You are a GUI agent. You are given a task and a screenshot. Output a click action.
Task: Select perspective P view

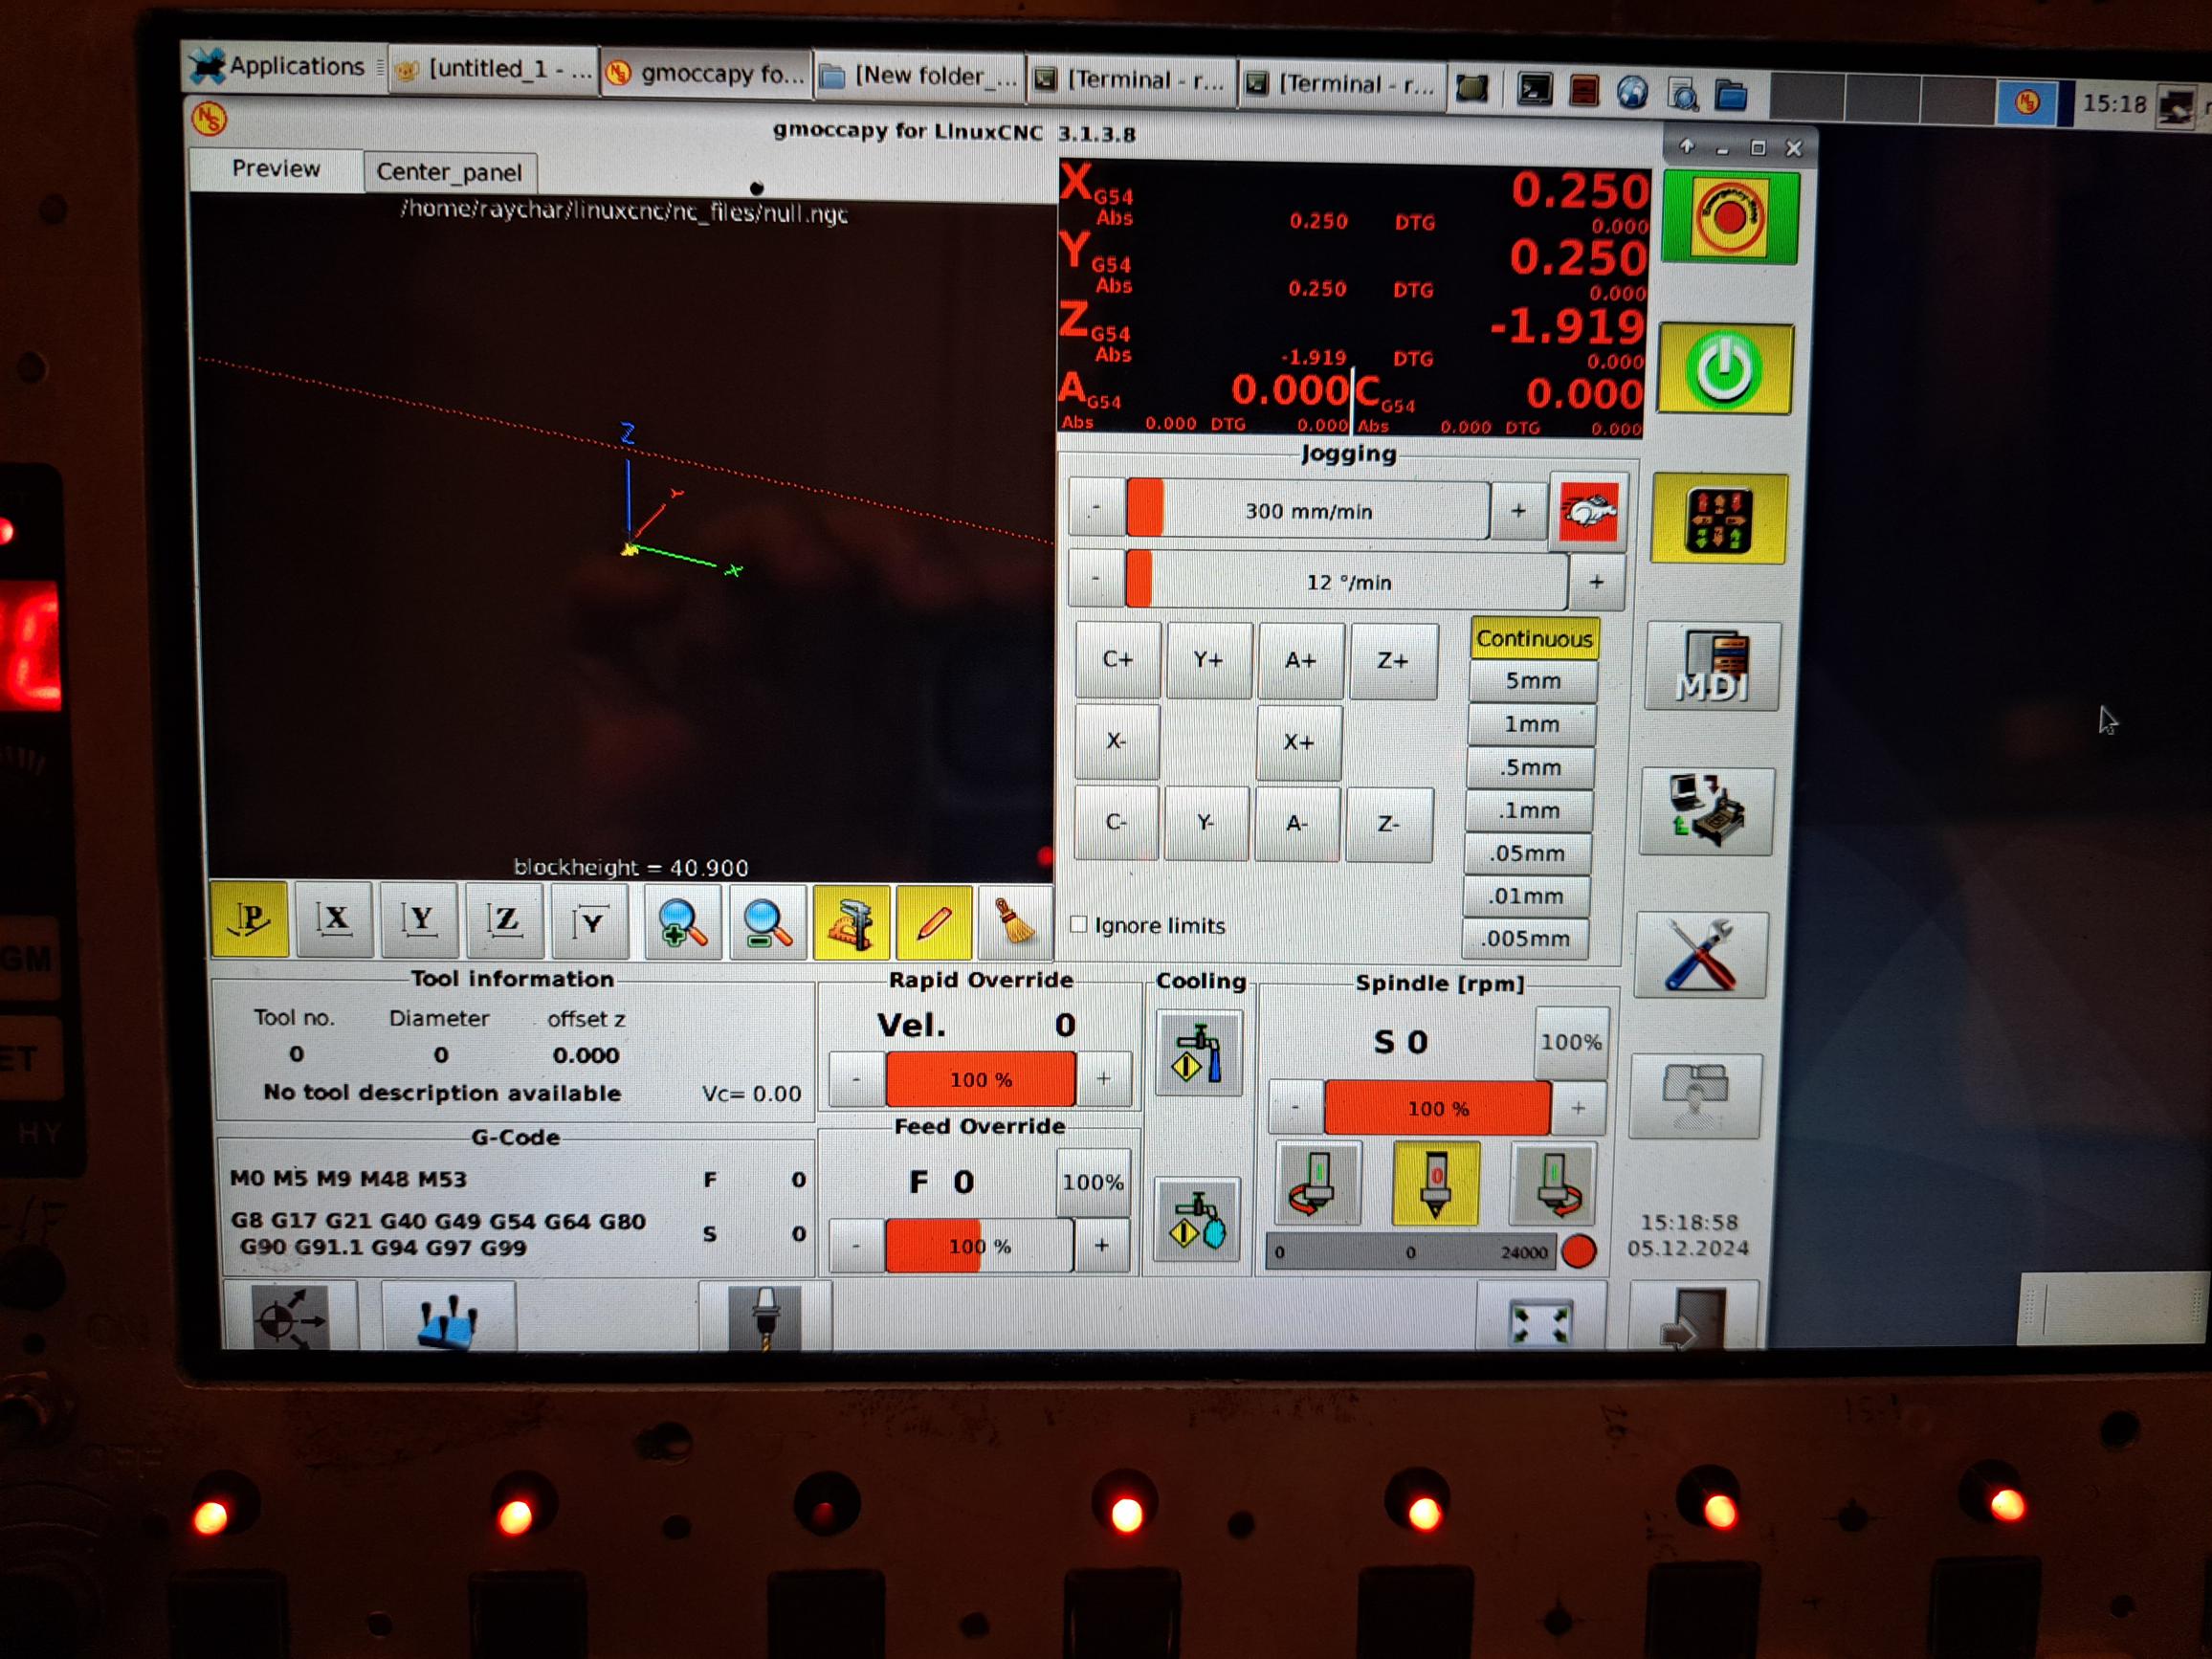(x=250, y=919)
